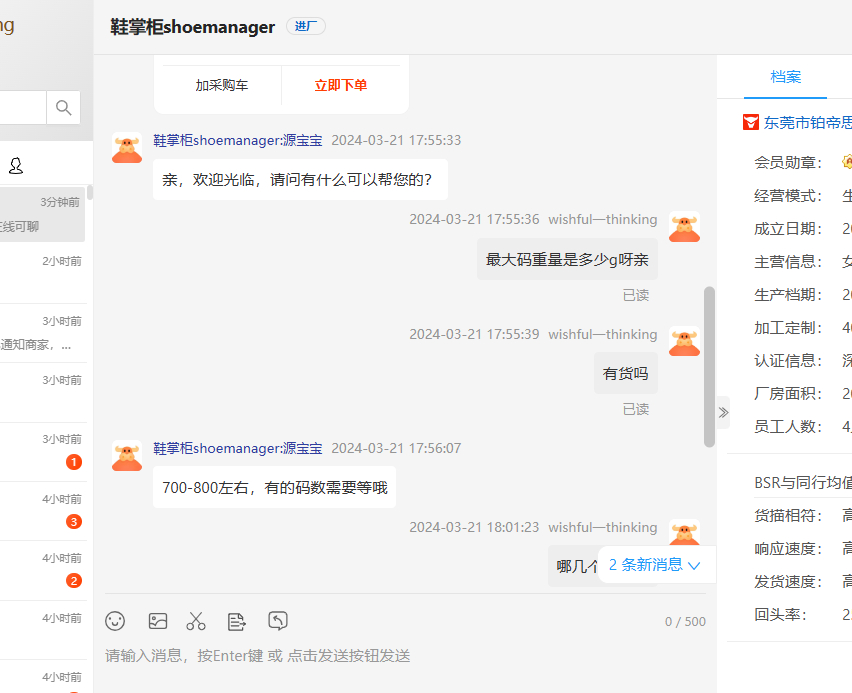
Task: Click the 鞋掌柜shoemanager chat title
Action: click(192, 27)
